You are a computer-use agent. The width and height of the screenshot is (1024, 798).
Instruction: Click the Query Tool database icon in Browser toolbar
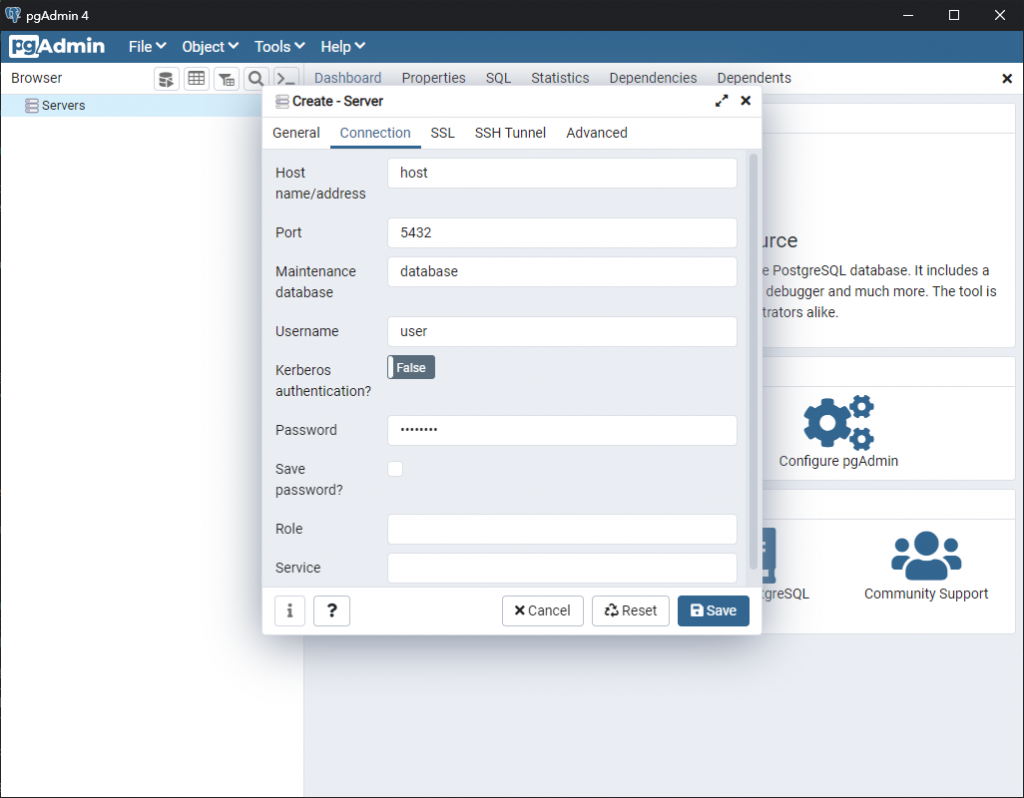point(167,79)
